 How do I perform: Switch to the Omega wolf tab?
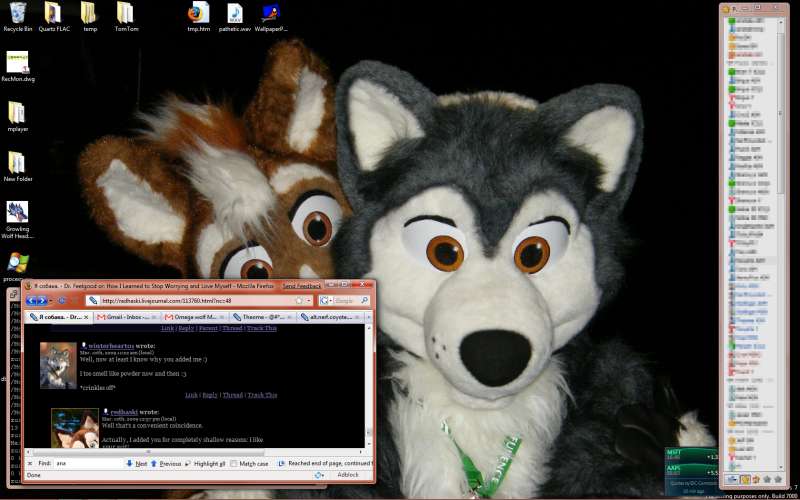click(x=193, y=317)
